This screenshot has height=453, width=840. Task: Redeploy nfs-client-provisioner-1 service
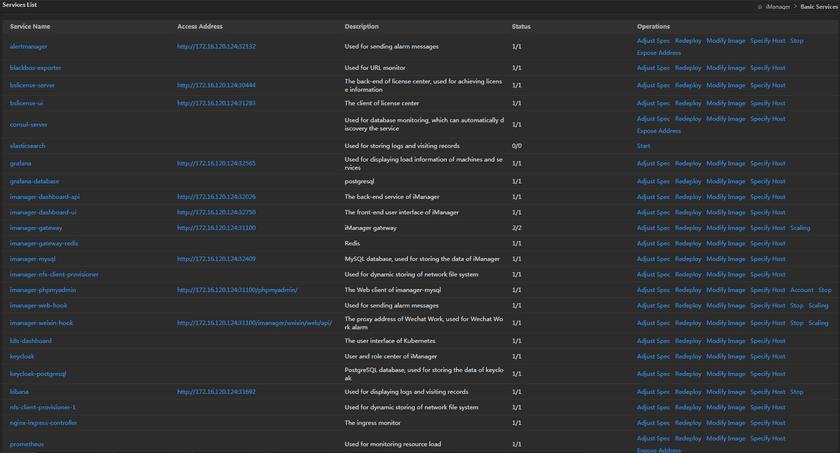point(688,407)
